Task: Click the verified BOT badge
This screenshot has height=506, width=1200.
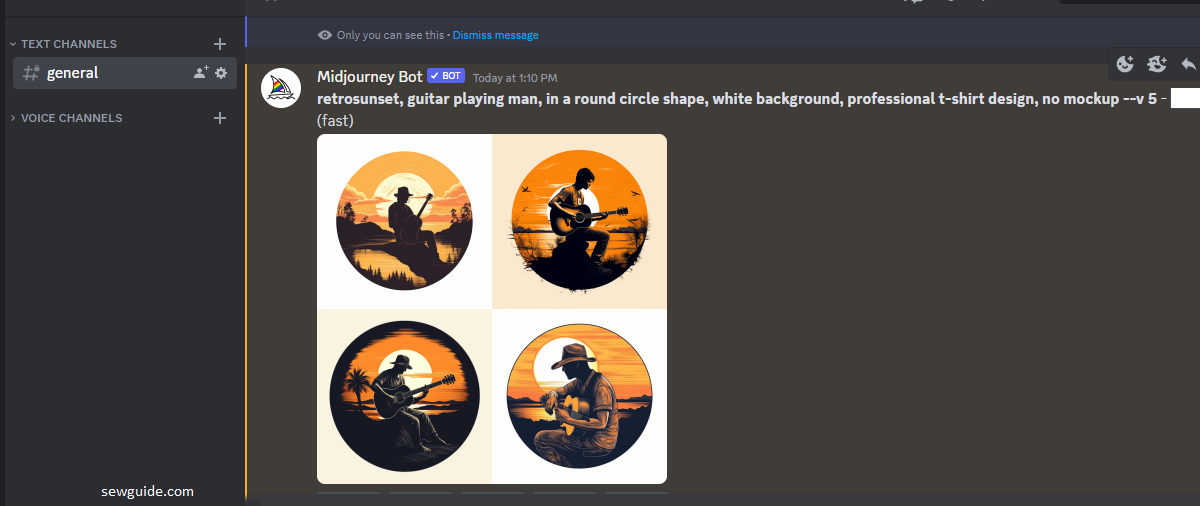Action: [x=446, y=76]
